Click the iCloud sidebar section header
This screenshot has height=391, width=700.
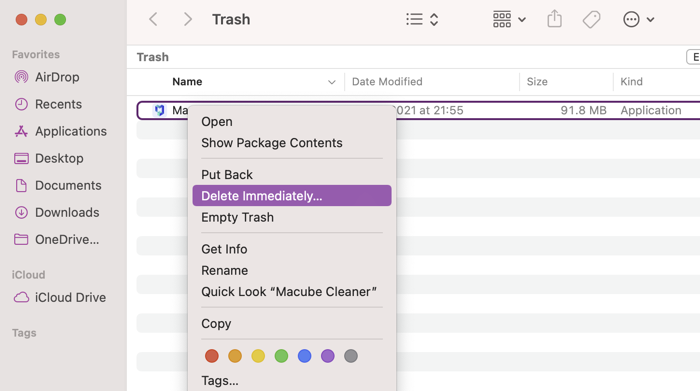click(29, 275)
